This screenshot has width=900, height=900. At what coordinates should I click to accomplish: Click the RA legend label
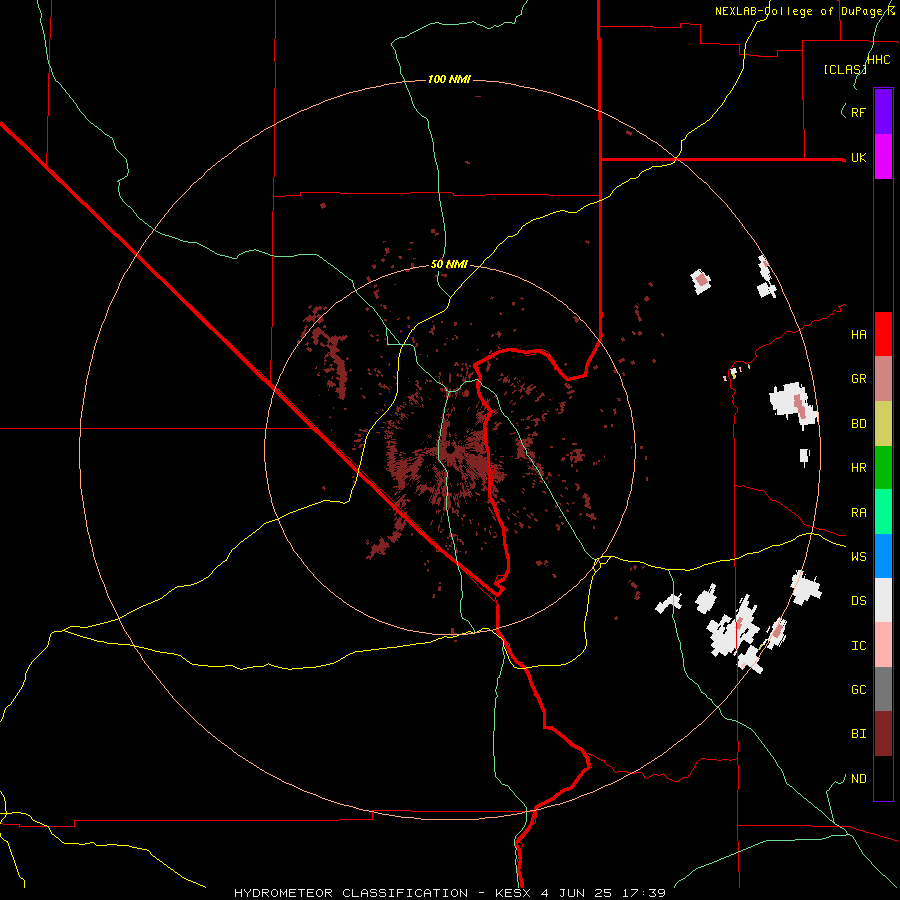tap(858, 513)
